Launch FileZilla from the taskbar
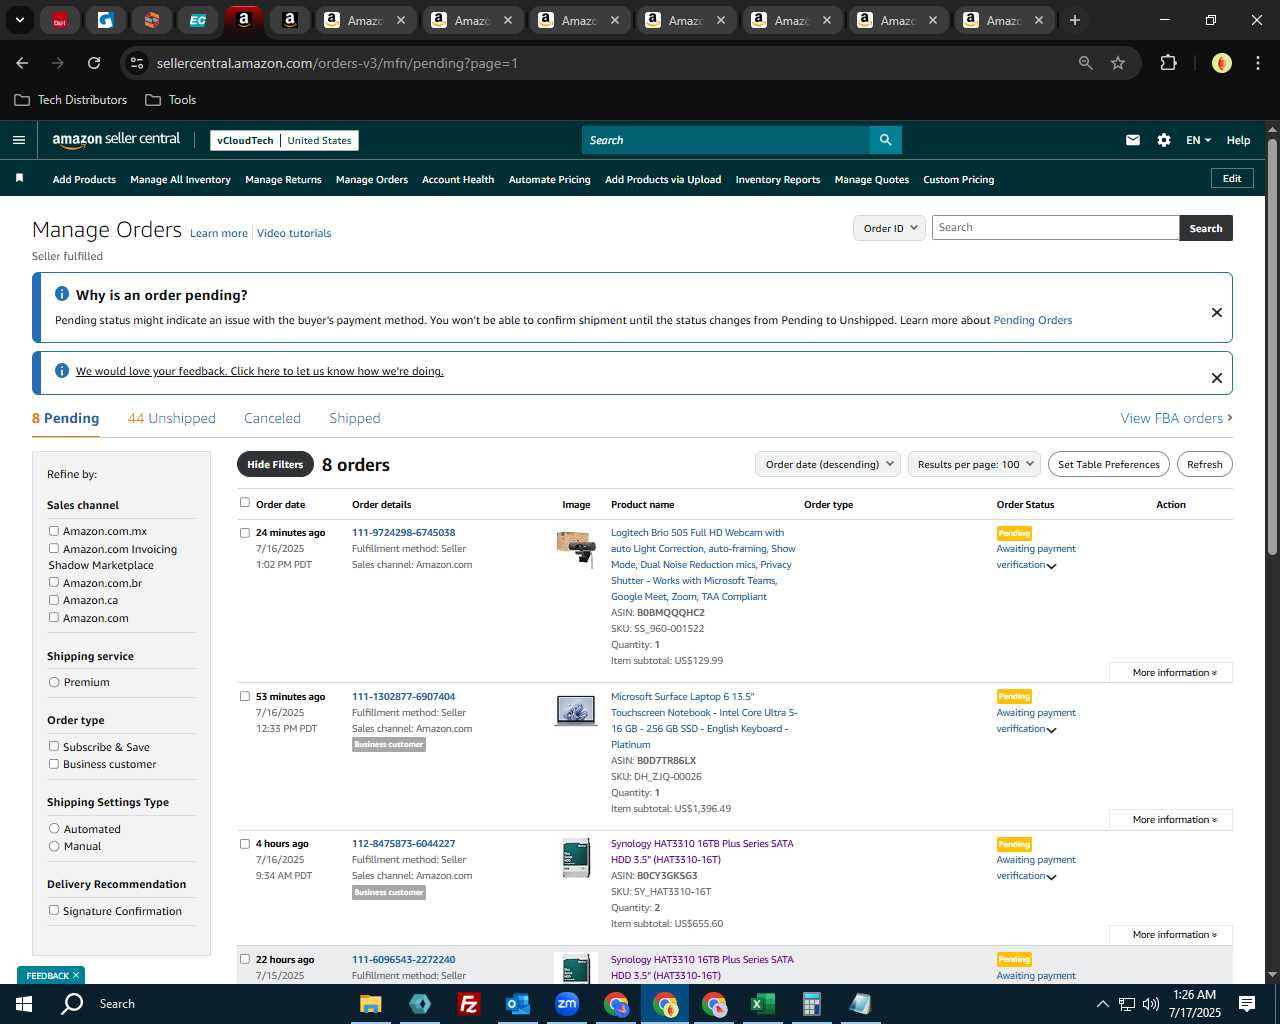This screenshot has height=1024, width=1280. 468,1004
